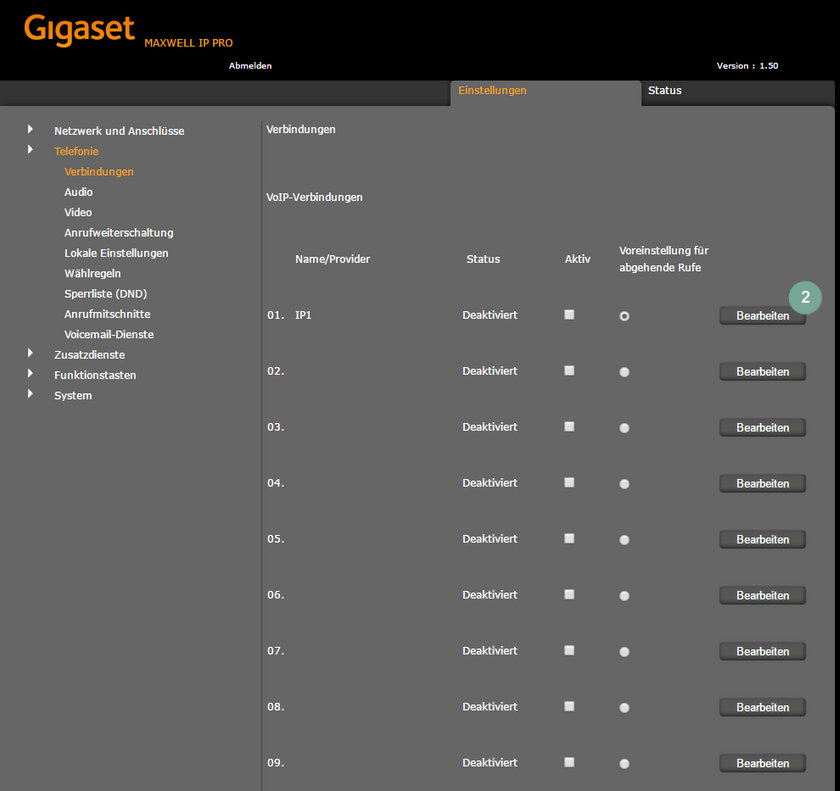Switch to the Status tab

pos(664,90)
